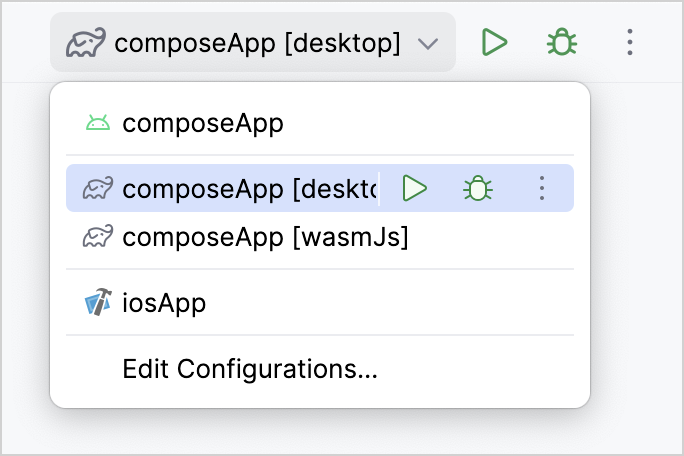Run composeApp [desktop] via its inline play icon

click(x=415, y=188)
